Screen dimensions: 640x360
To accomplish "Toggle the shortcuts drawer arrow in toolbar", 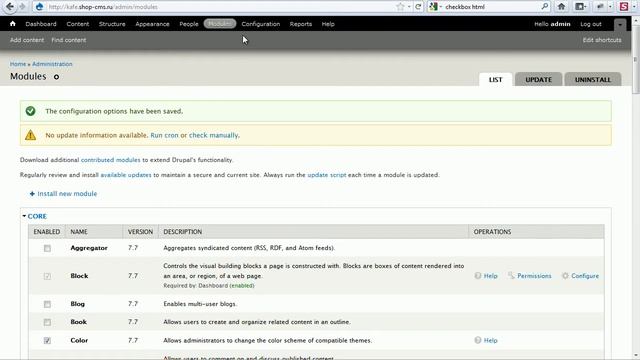I will (x=620, y=24).
